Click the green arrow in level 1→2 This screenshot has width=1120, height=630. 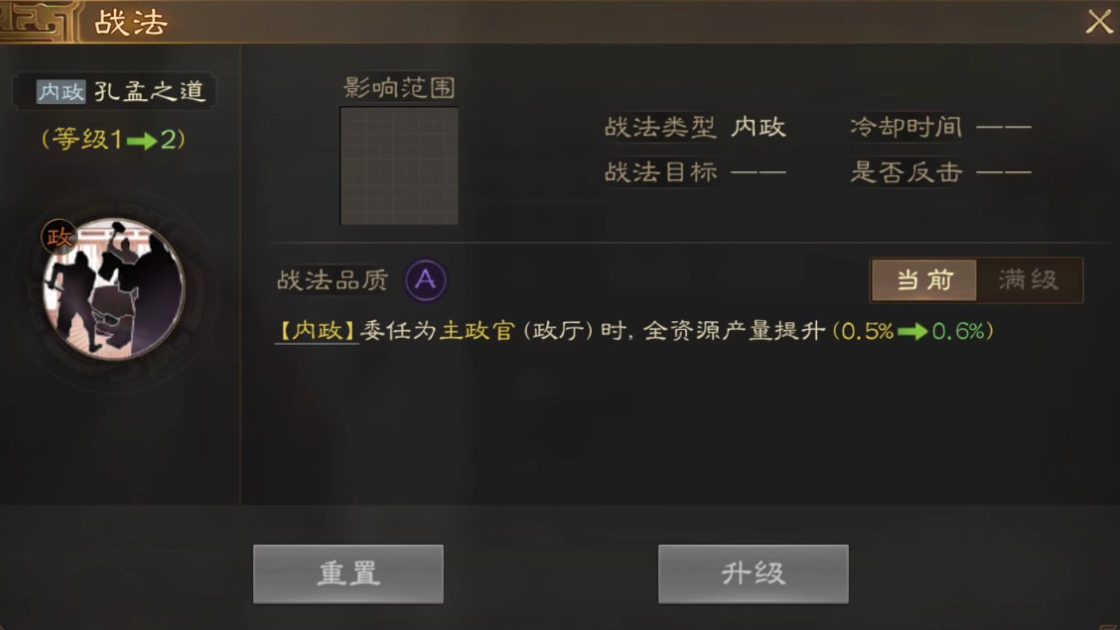click(141, 141)
